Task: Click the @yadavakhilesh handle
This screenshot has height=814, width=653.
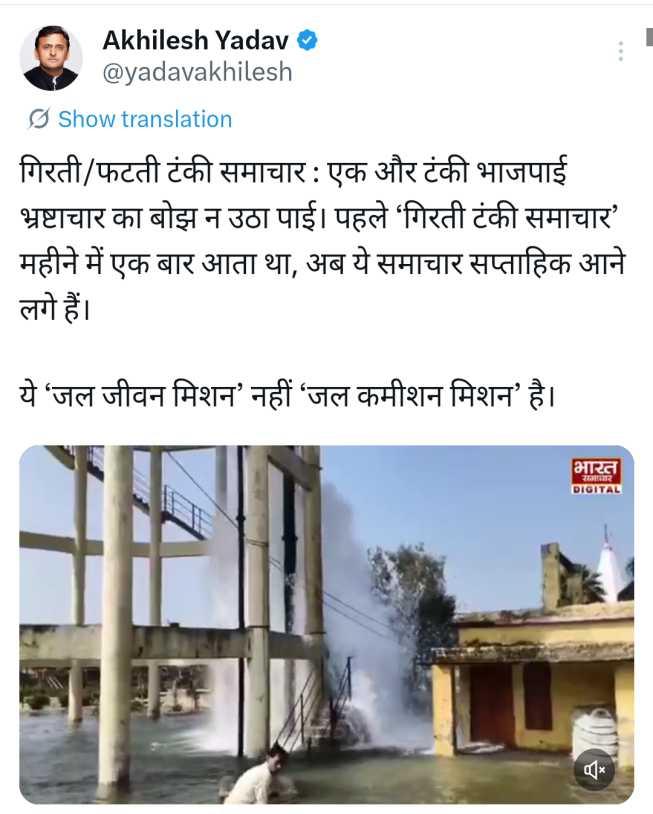Action: tap(197, 72)
